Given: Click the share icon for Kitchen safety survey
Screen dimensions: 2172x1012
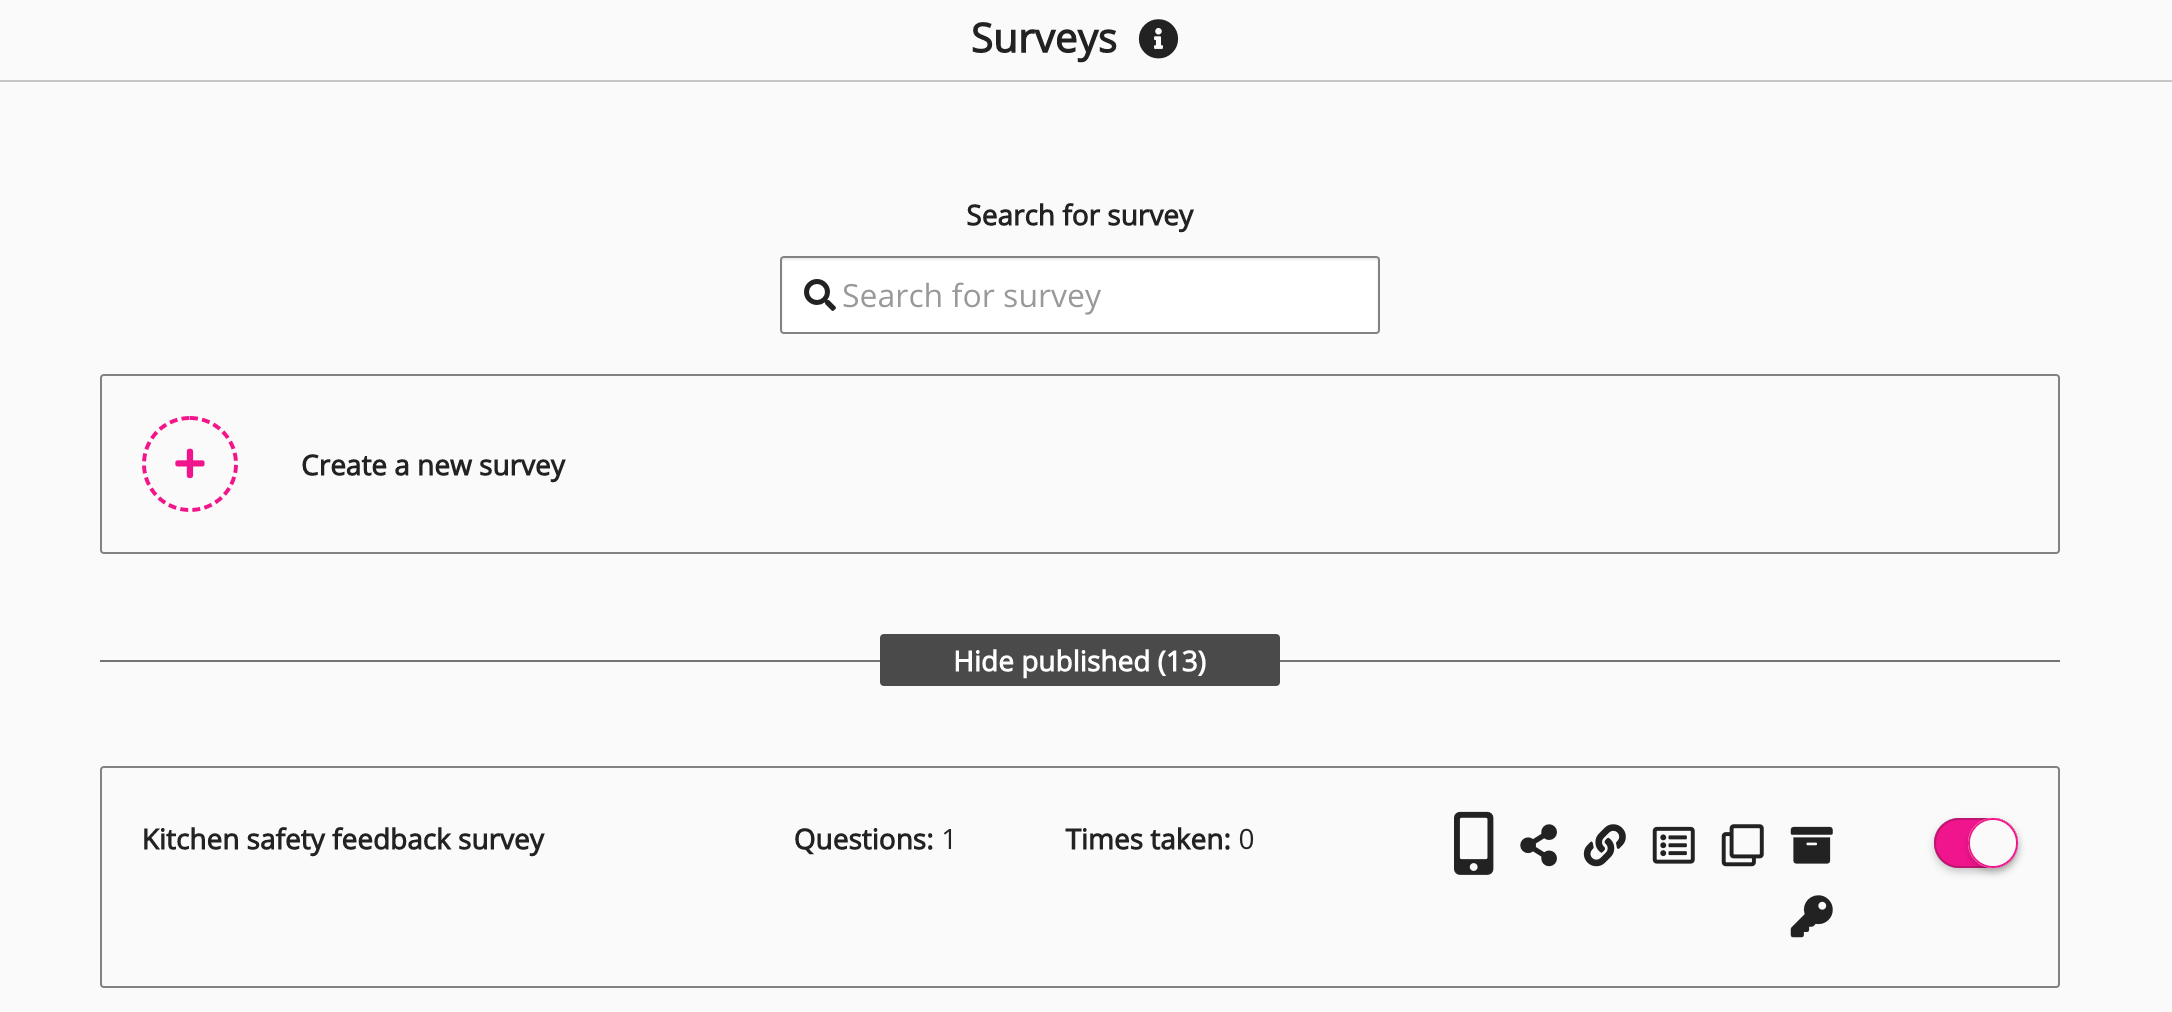Looking at the screenshot, I should click(x=1539, y=845).
